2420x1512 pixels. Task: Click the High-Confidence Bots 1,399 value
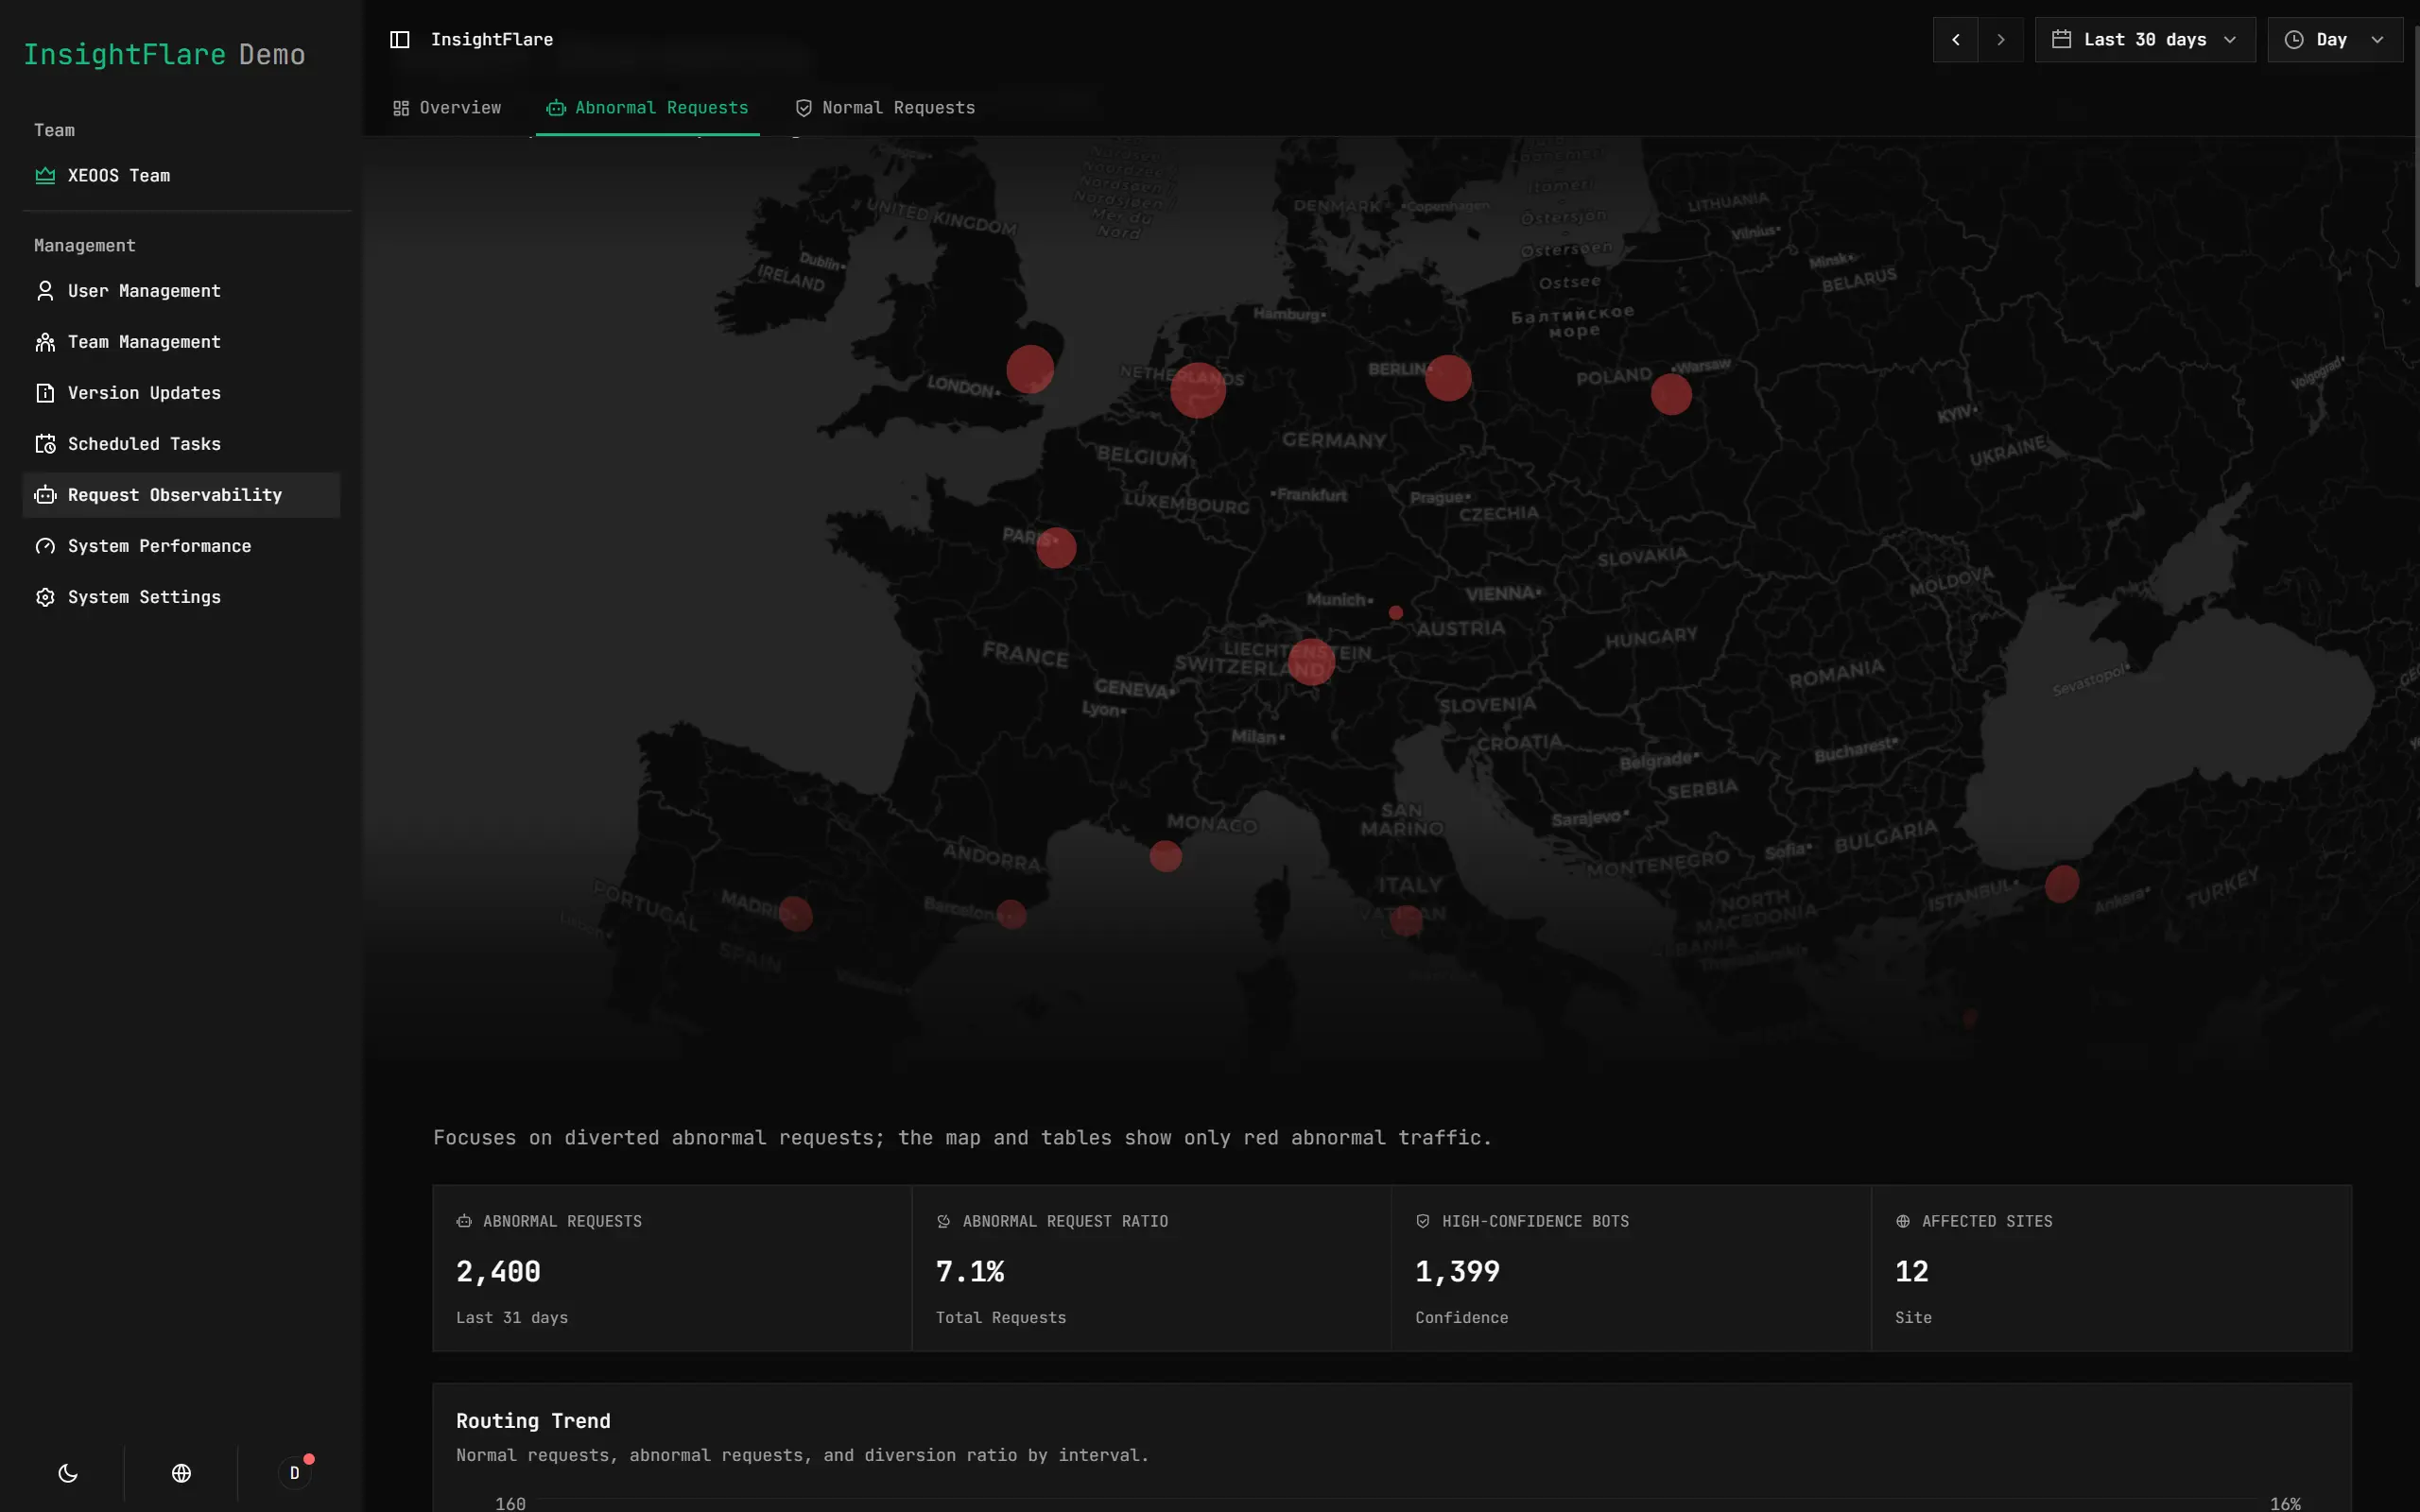(1457, 1272)
